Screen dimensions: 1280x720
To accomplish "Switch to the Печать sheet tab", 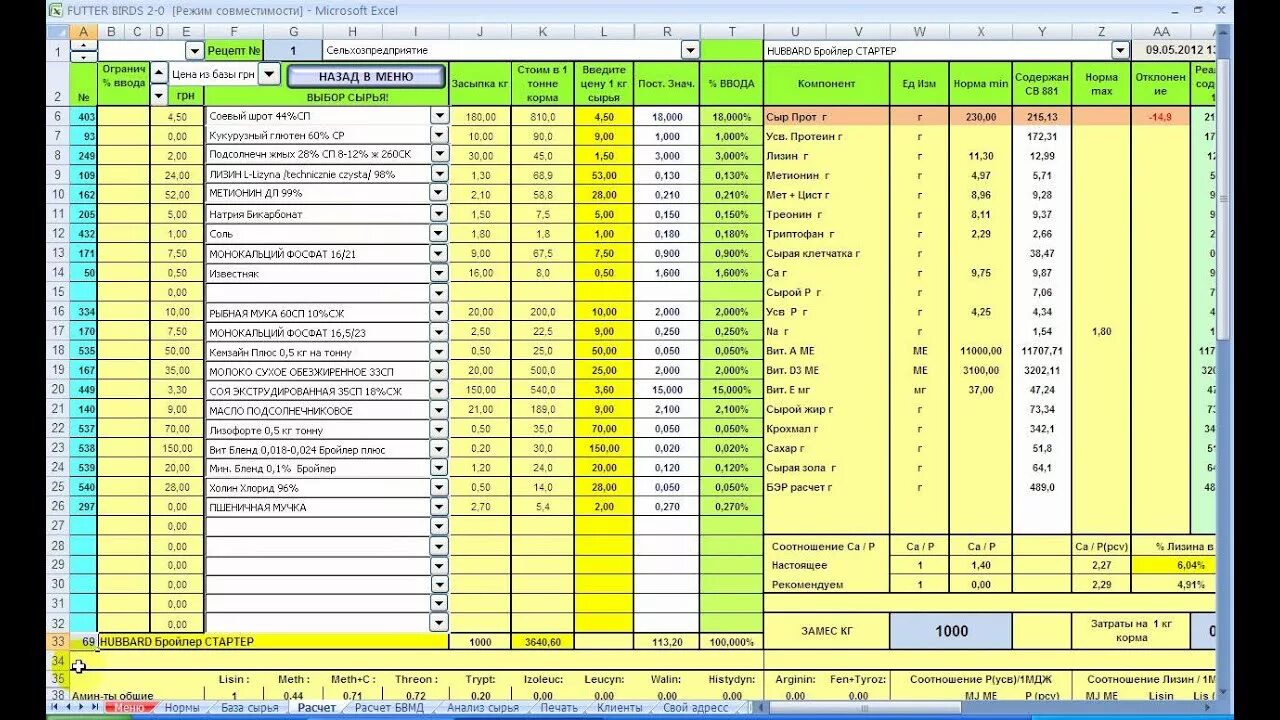I will 557,707.
